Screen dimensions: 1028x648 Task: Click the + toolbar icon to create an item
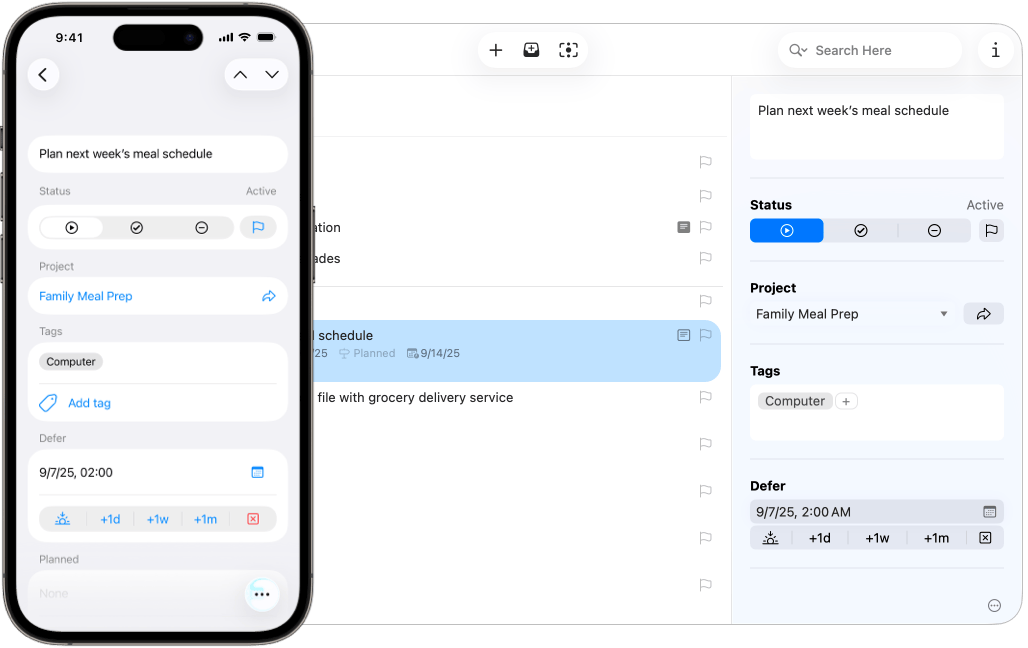click(496, 49)
